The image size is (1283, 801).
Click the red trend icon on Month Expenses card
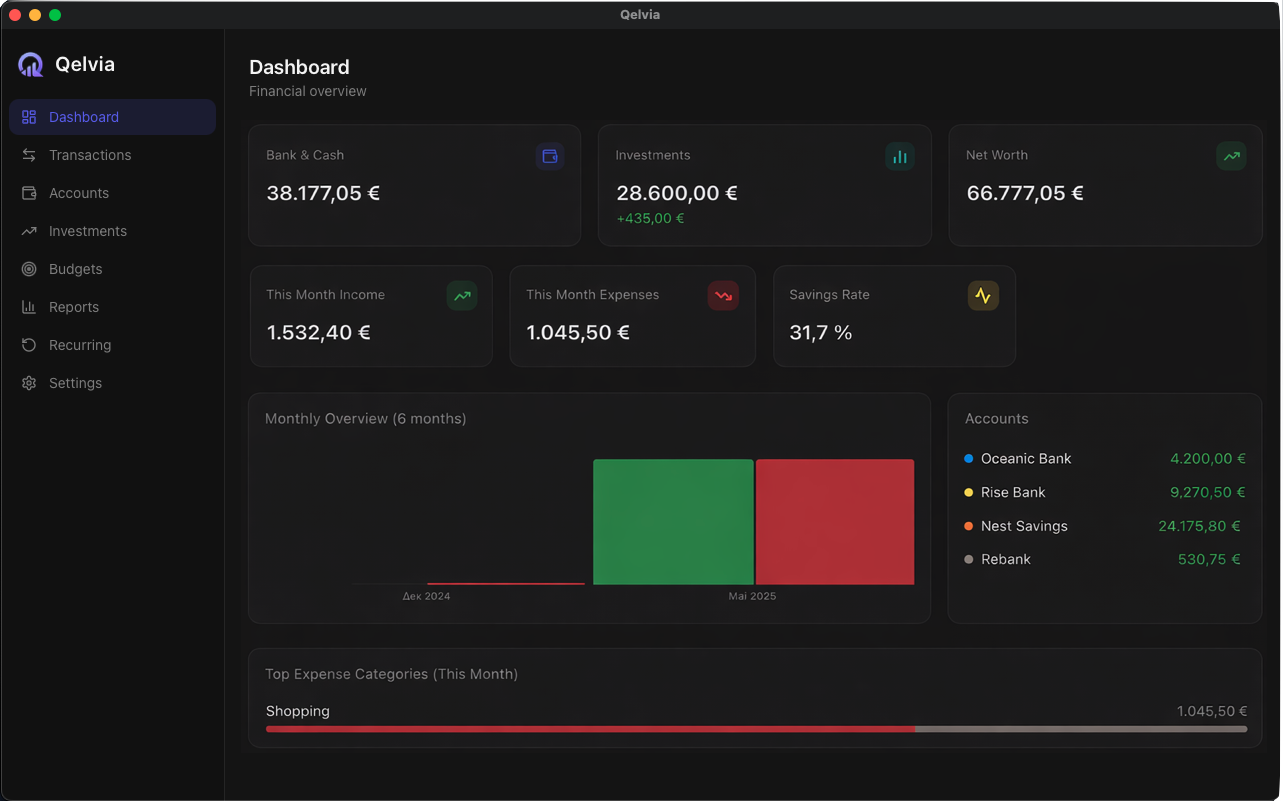pyautogui.click(x=722, y=295)
